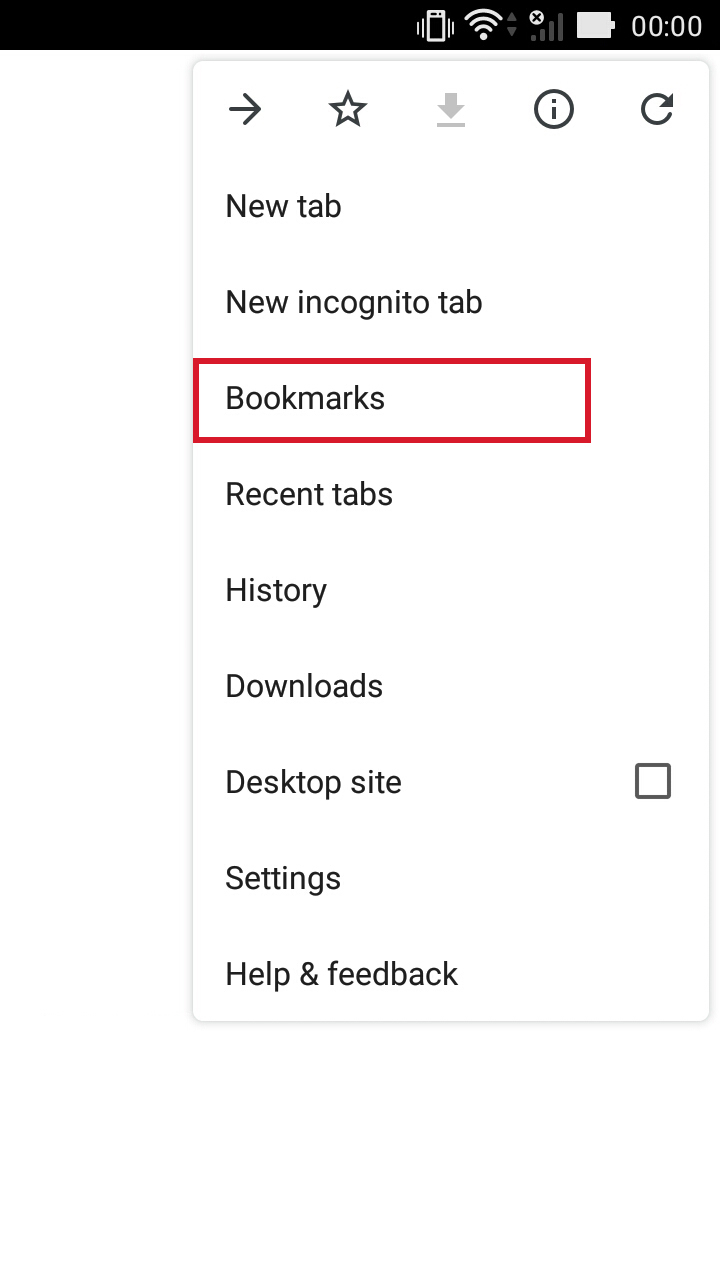Open a New tab

pyautogui.click(x=284, y=206)
